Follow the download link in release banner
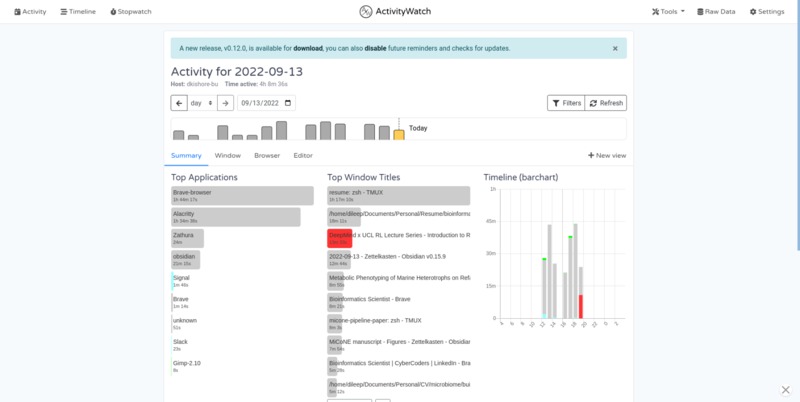 point(308,48)
